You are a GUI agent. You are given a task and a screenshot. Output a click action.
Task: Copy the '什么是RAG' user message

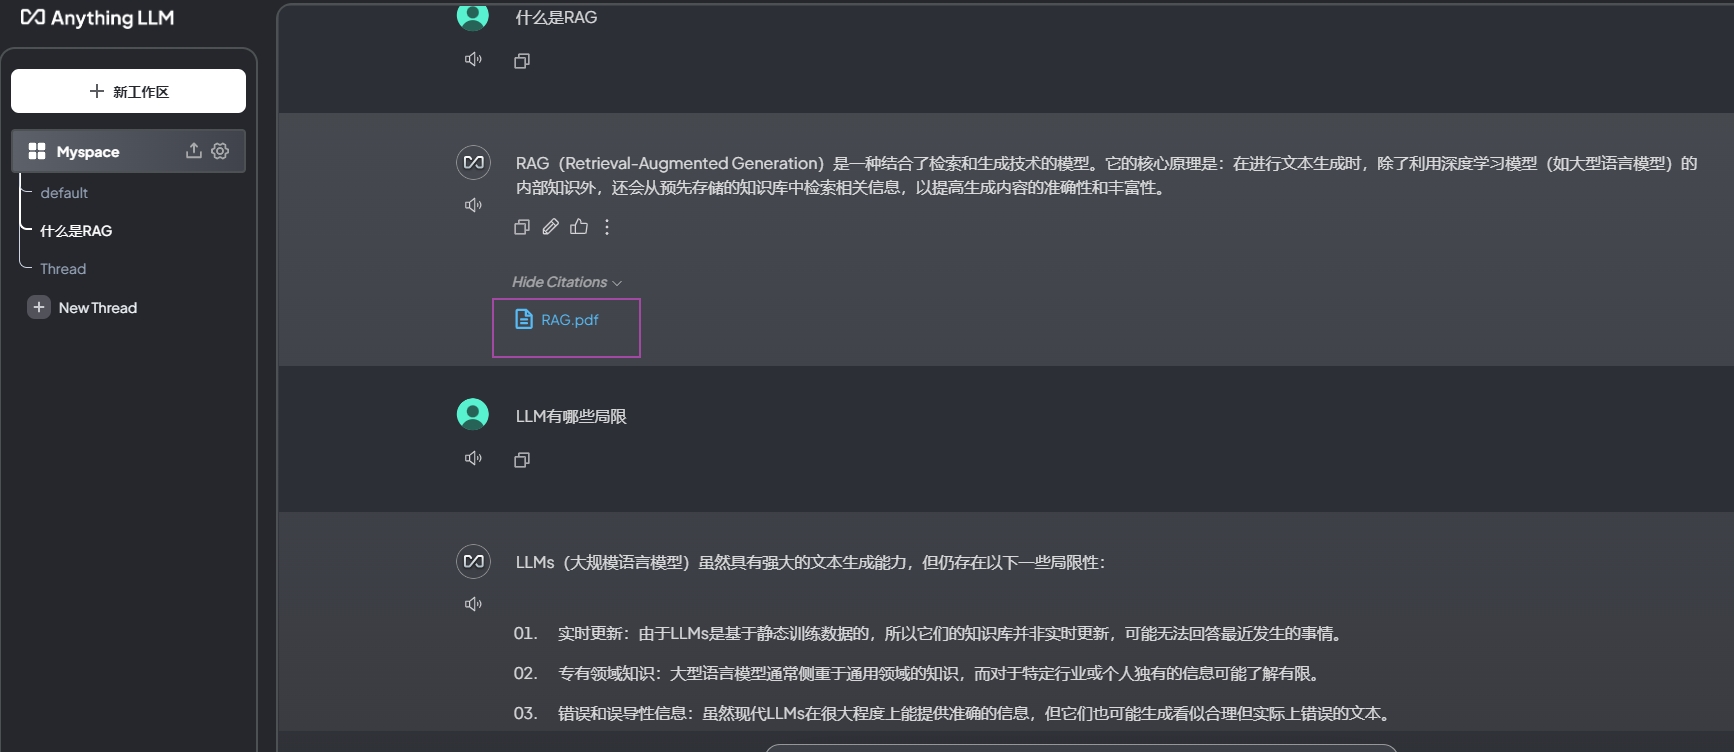coord(521,61)
